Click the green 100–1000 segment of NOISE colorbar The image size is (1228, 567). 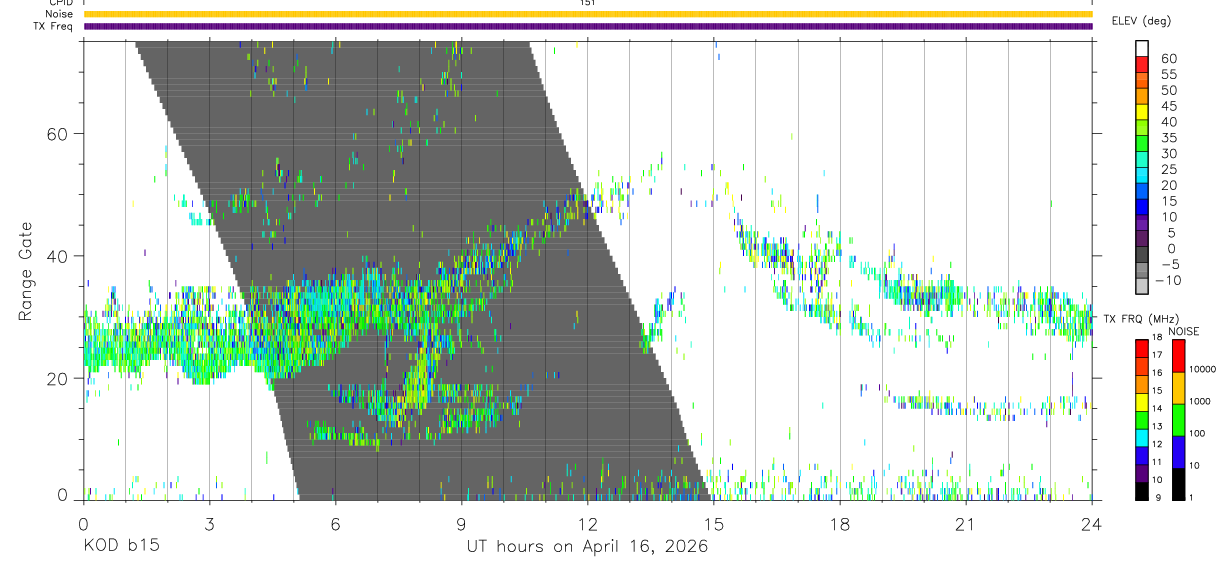tap(1179, 420)
